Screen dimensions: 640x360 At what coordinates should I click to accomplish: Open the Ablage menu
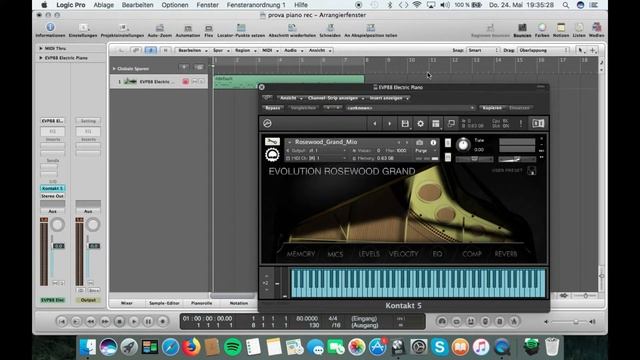104,5
